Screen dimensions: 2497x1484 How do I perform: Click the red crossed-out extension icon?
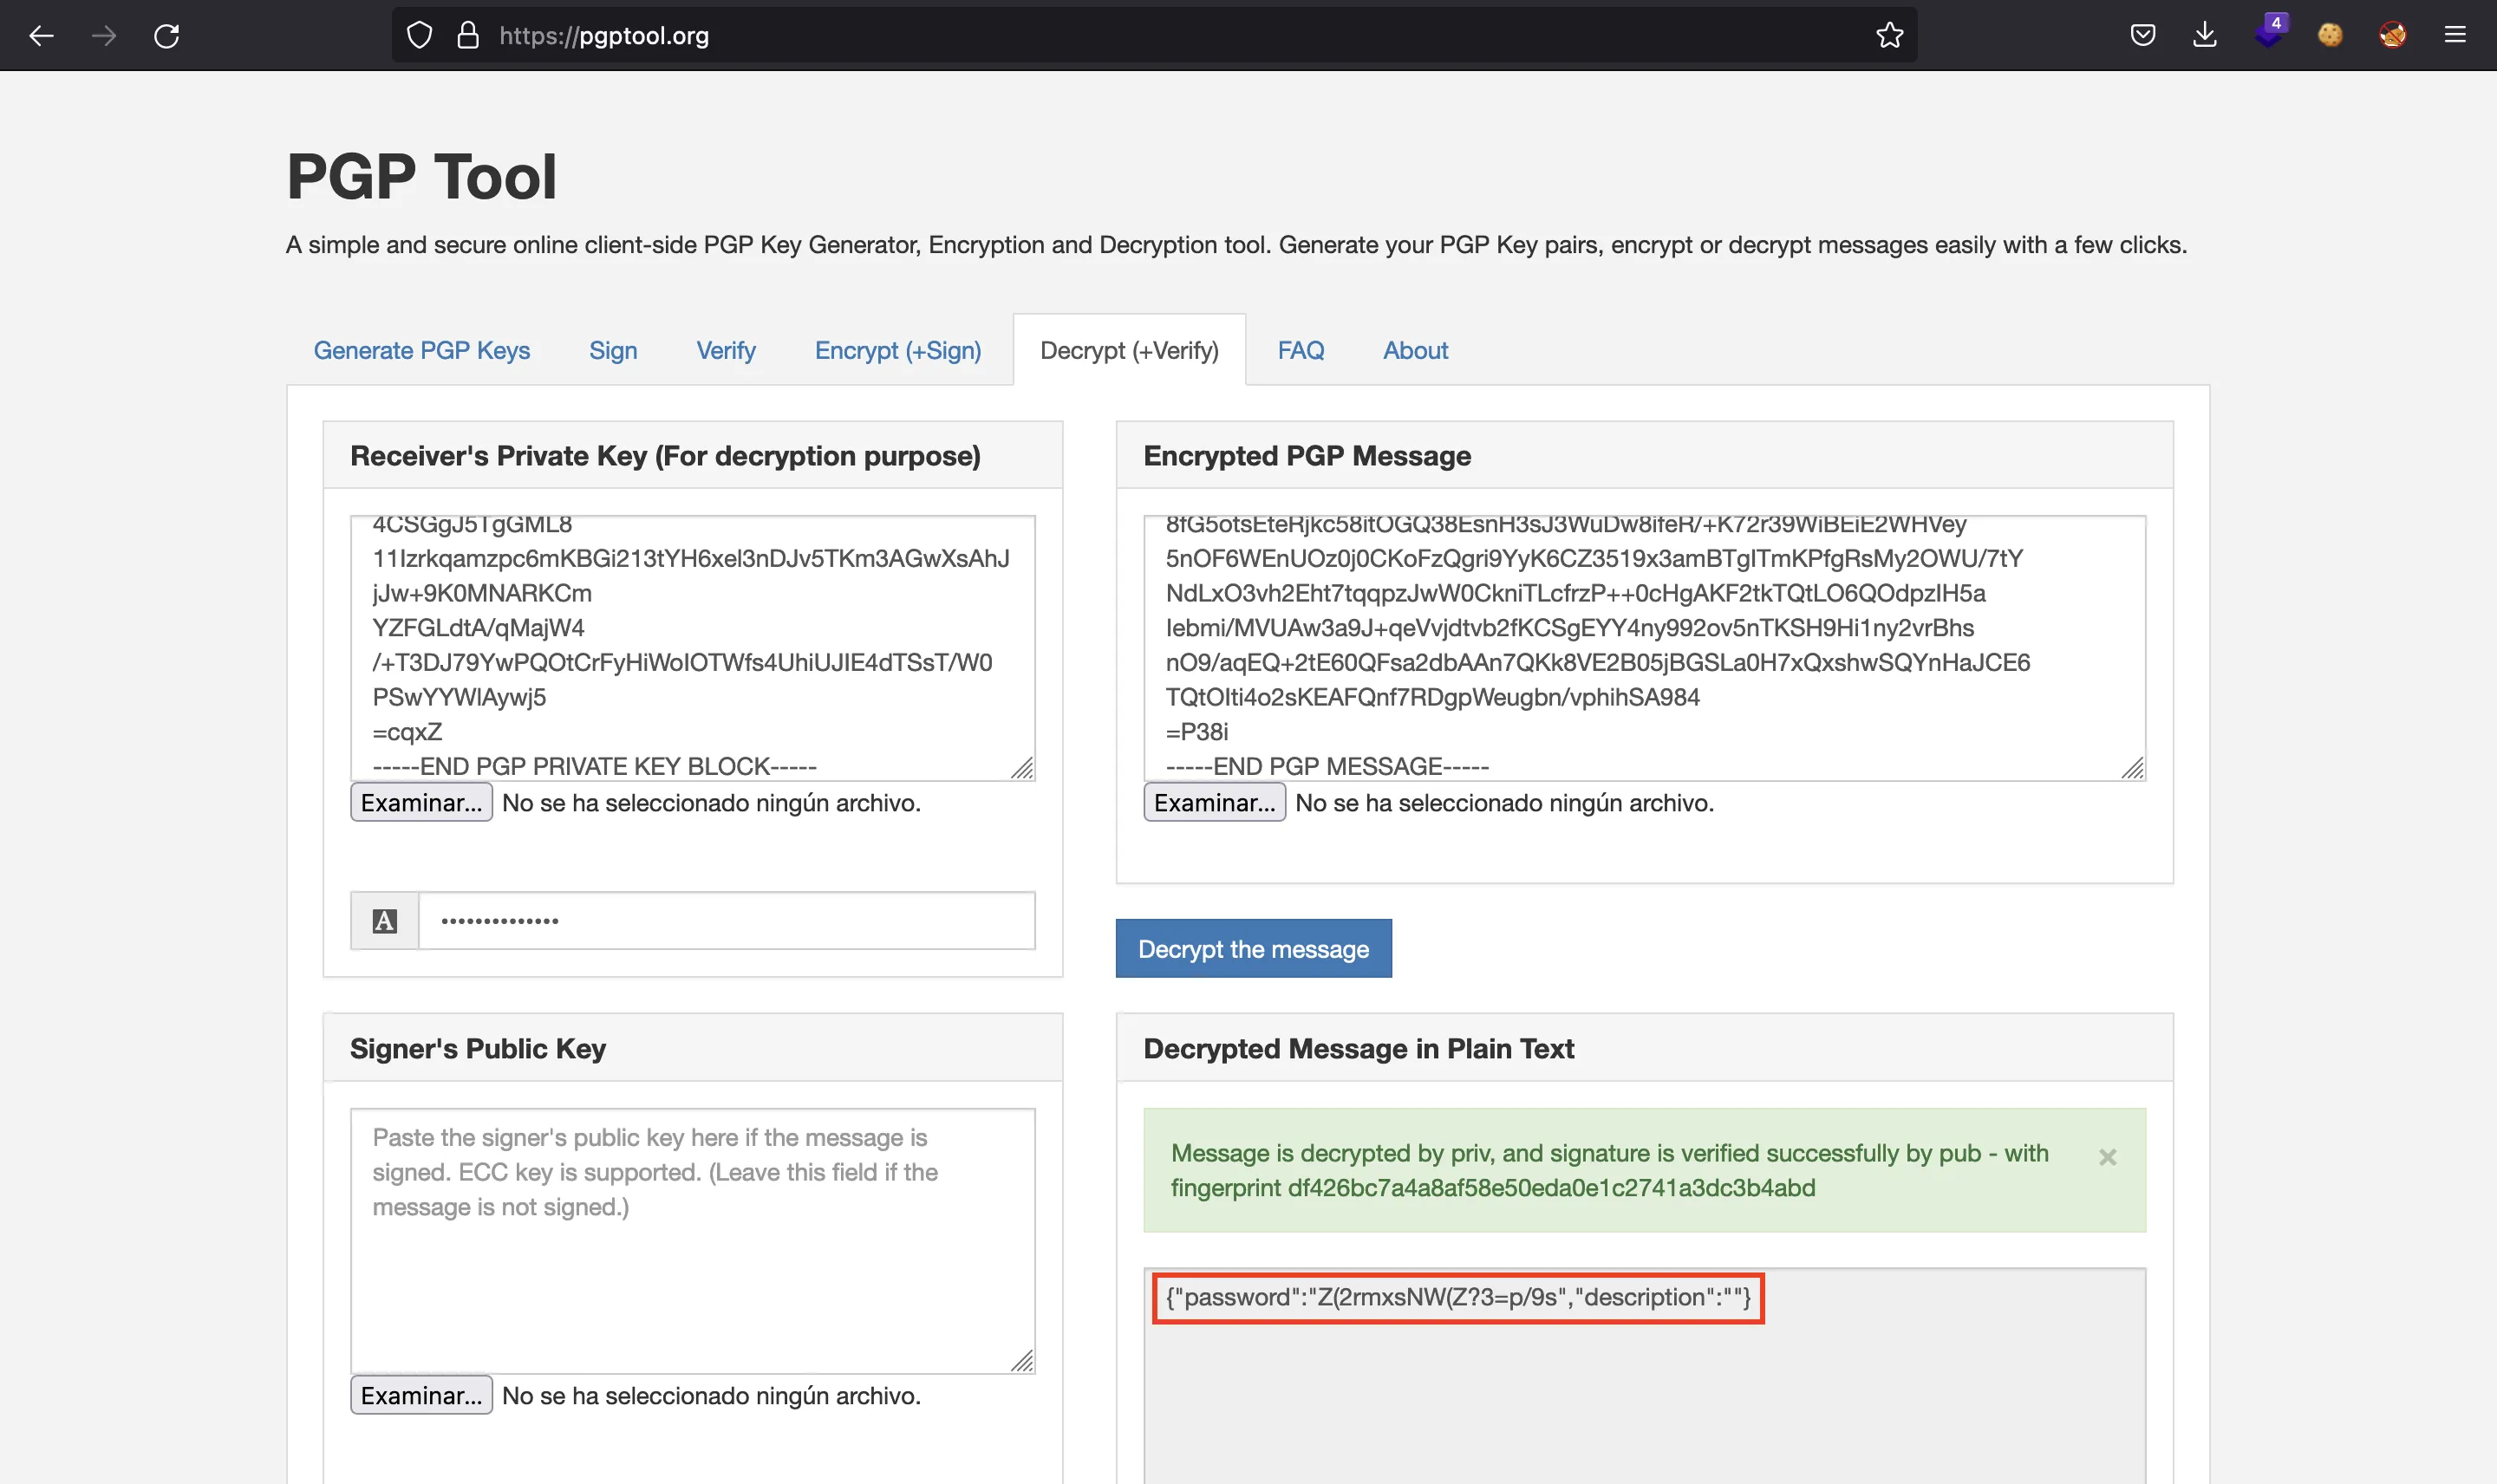(2393, 36)
